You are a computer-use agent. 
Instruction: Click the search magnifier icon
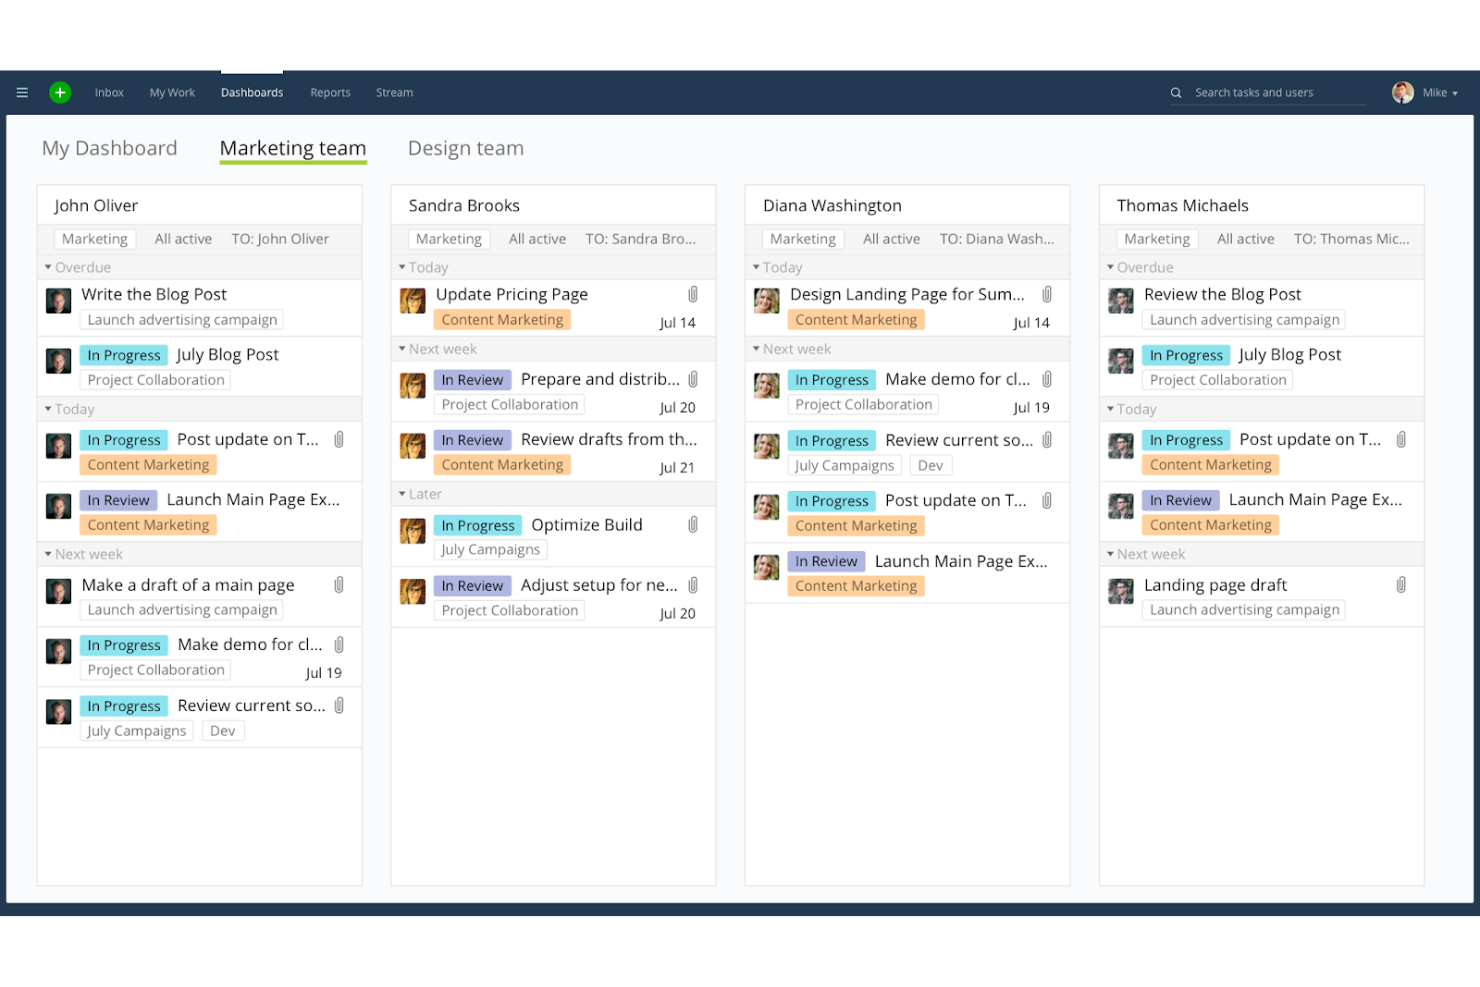(x=1176, y=92)
